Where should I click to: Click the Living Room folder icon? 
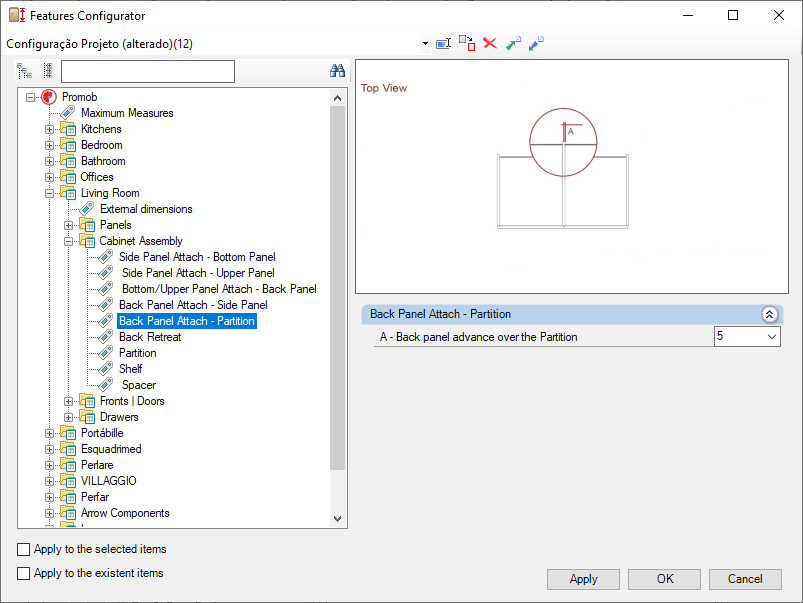(68, 193)
